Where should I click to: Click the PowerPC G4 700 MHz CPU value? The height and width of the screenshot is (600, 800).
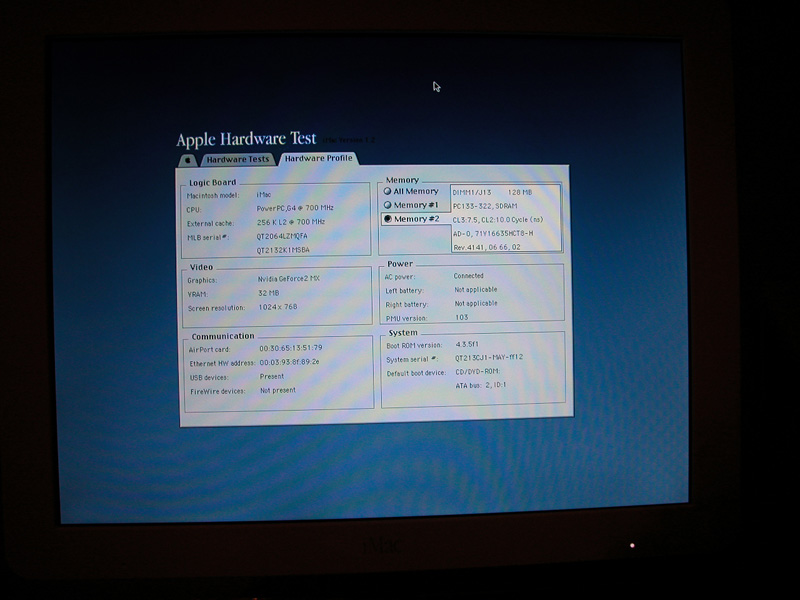click(x=295, y=209)
